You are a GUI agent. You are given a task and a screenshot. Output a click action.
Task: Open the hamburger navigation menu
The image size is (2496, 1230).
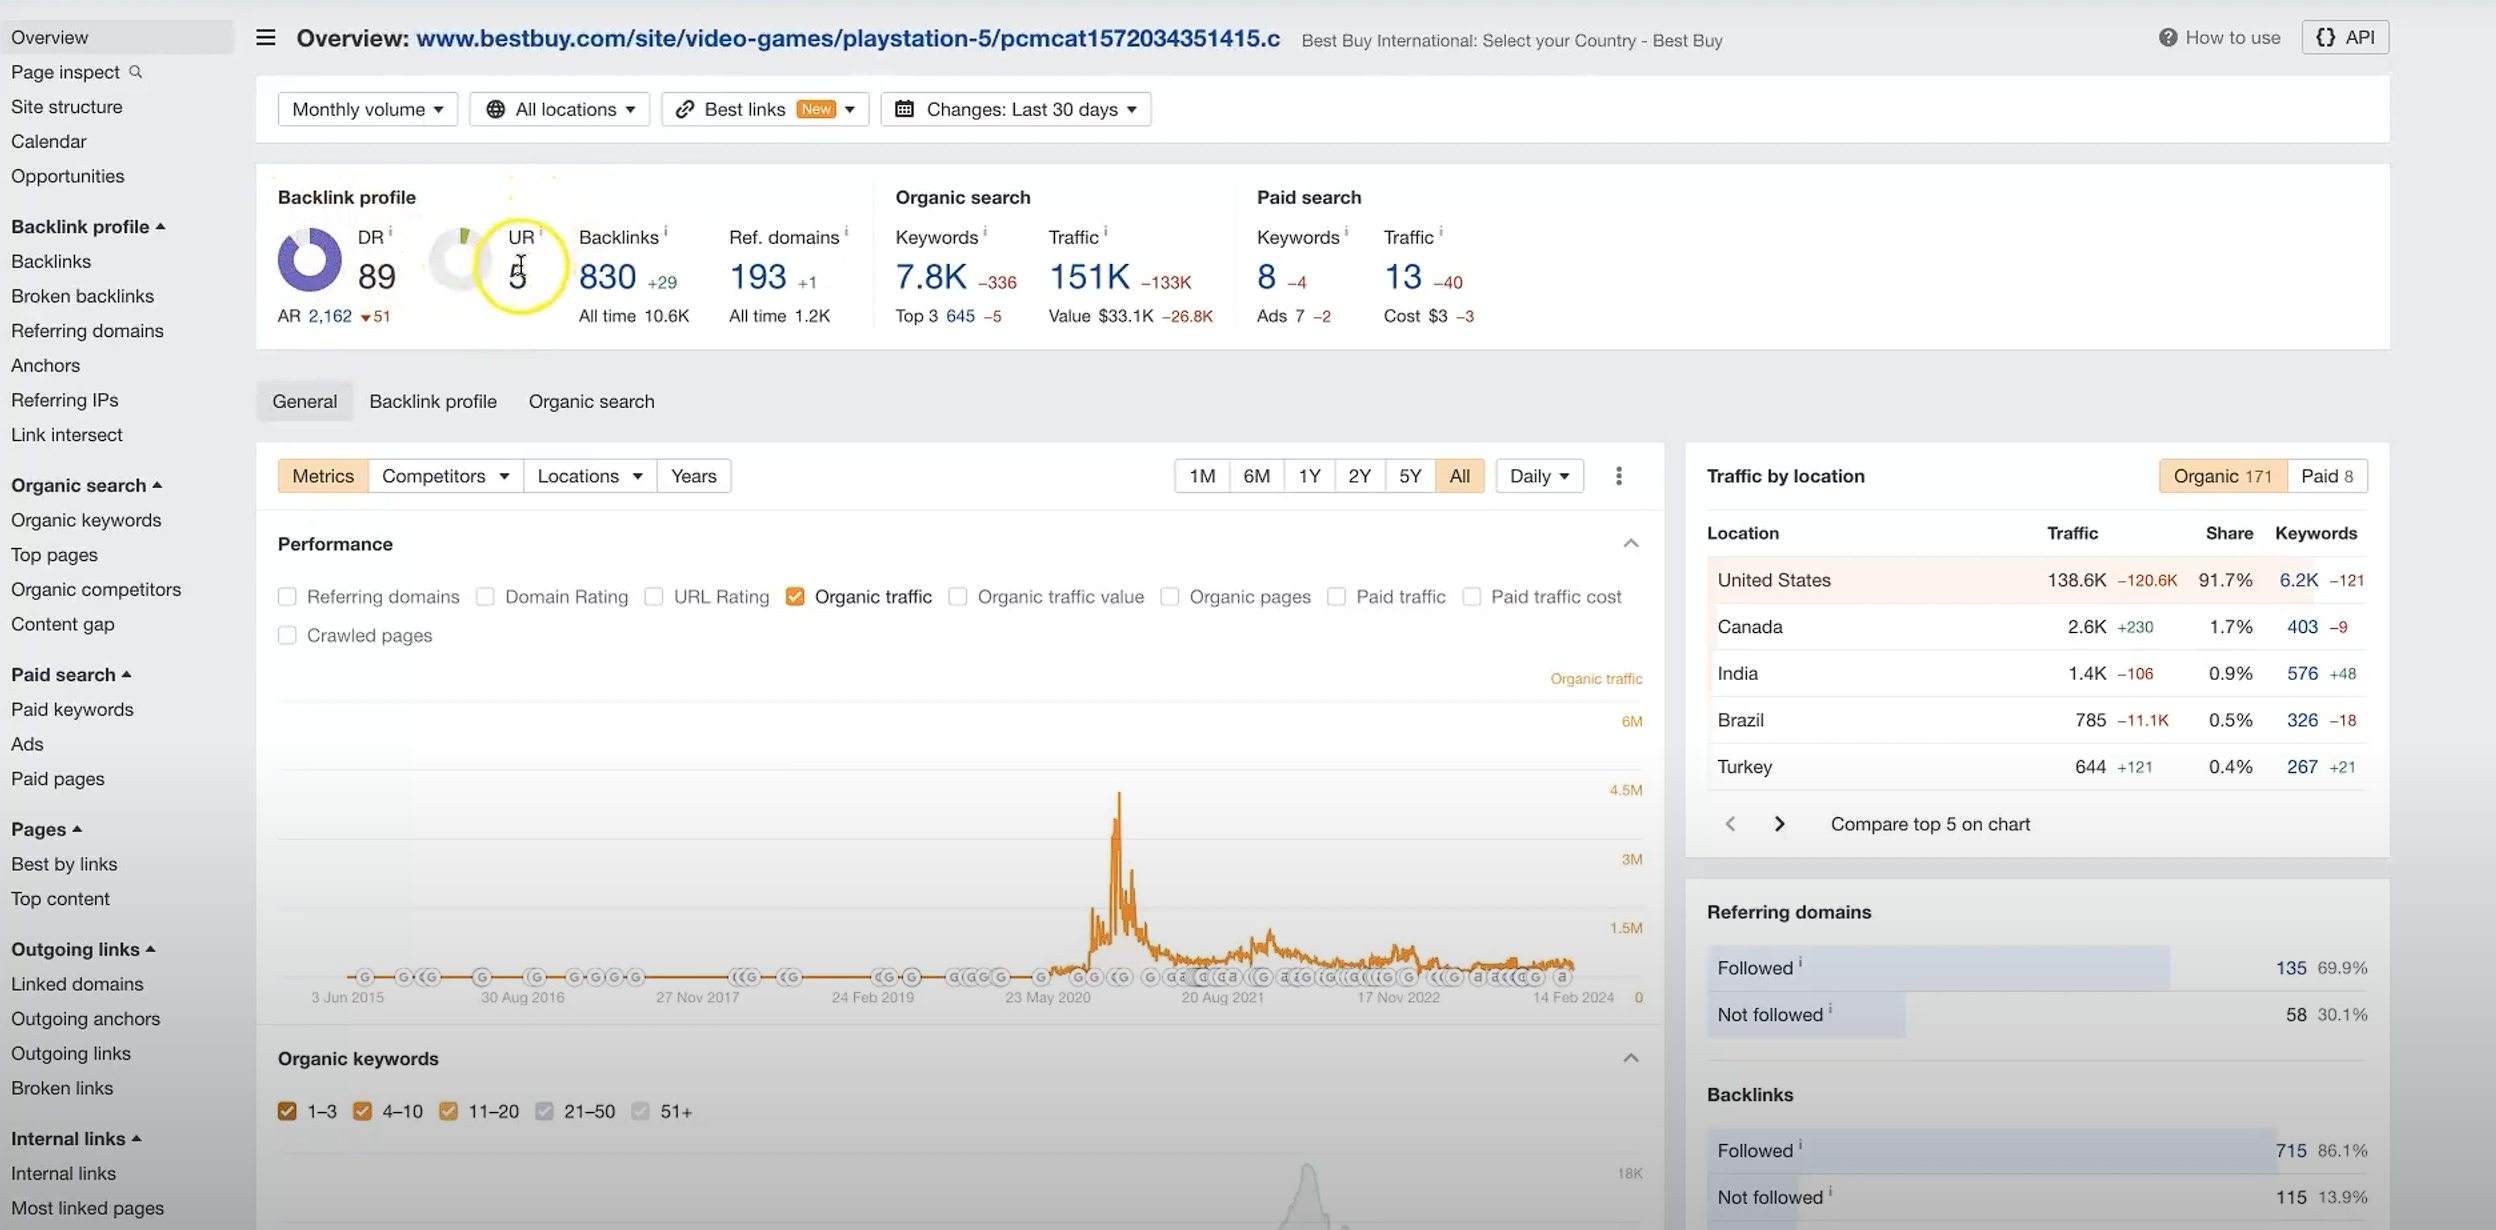click(264, 37)
